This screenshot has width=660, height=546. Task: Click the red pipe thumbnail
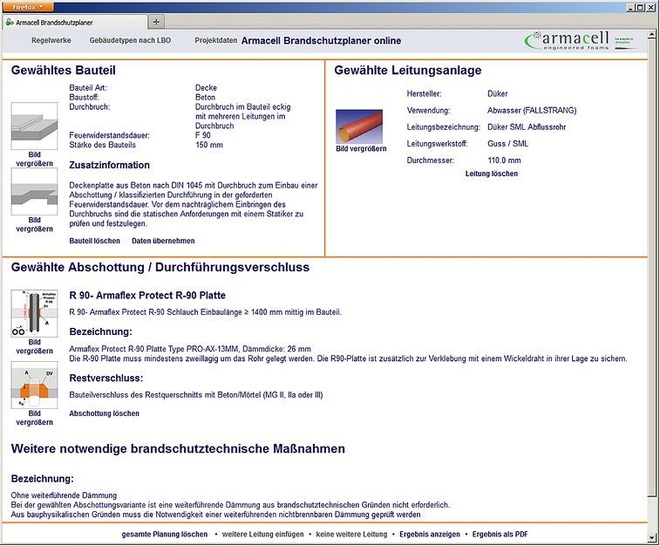point(359,126)
